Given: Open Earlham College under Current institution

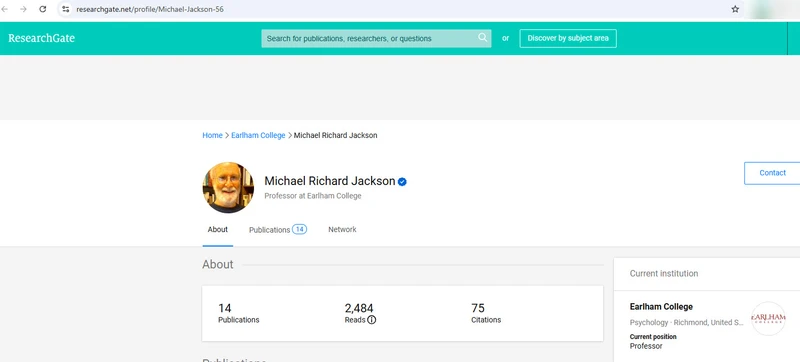Looking at the screenshot, I should coord(661,306).
